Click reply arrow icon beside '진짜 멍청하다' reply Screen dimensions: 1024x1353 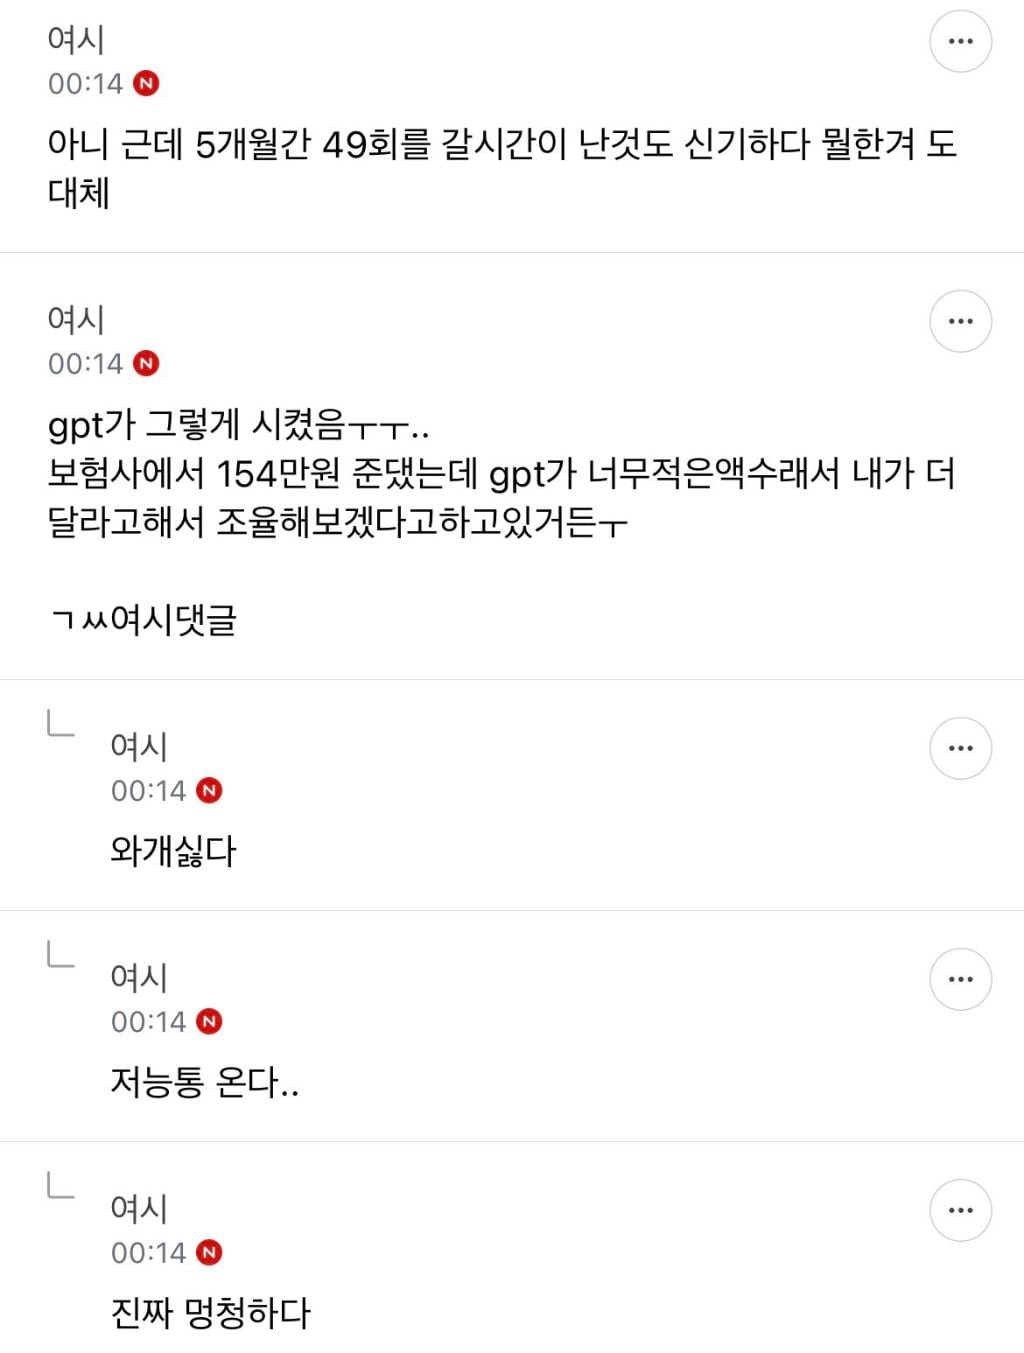(61, 1185)
